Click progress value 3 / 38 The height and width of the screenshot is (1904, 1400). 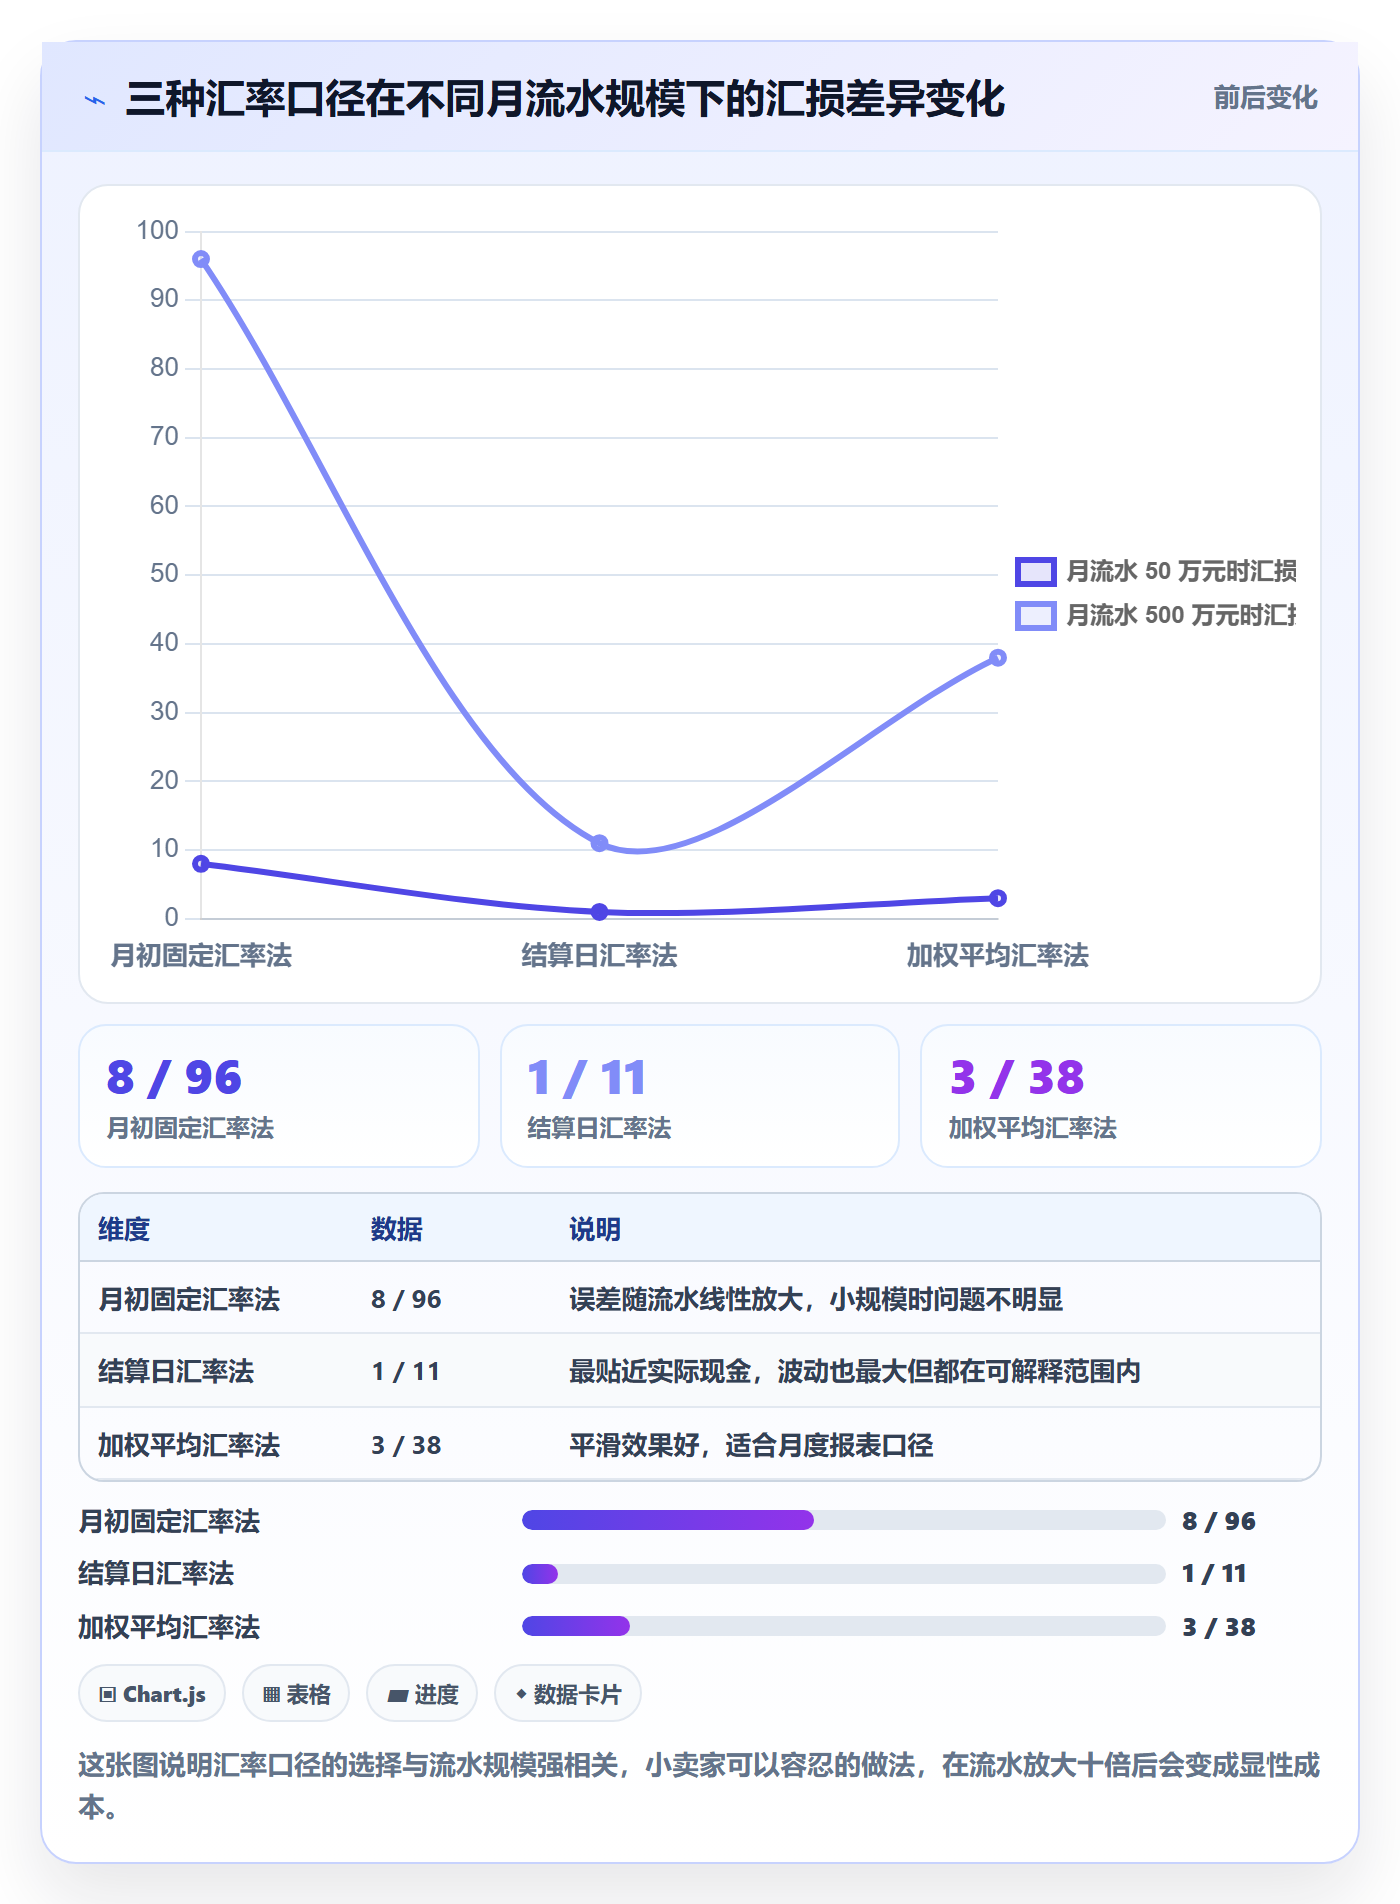1219,1627
